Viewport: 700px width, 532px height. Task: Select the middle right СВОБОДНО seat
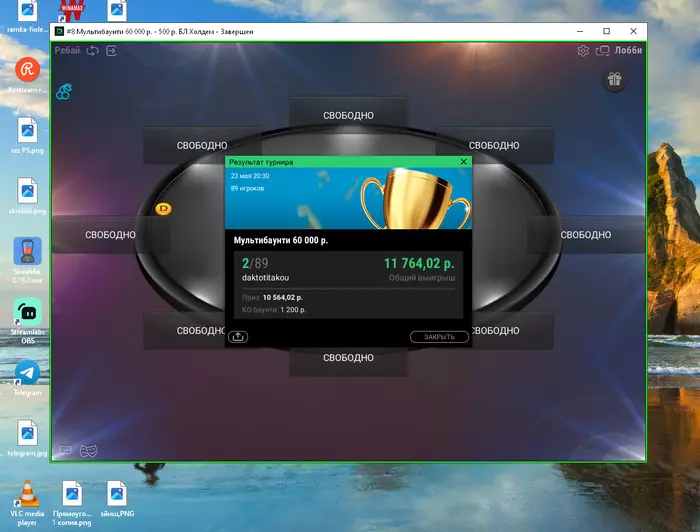click(586, 235)
